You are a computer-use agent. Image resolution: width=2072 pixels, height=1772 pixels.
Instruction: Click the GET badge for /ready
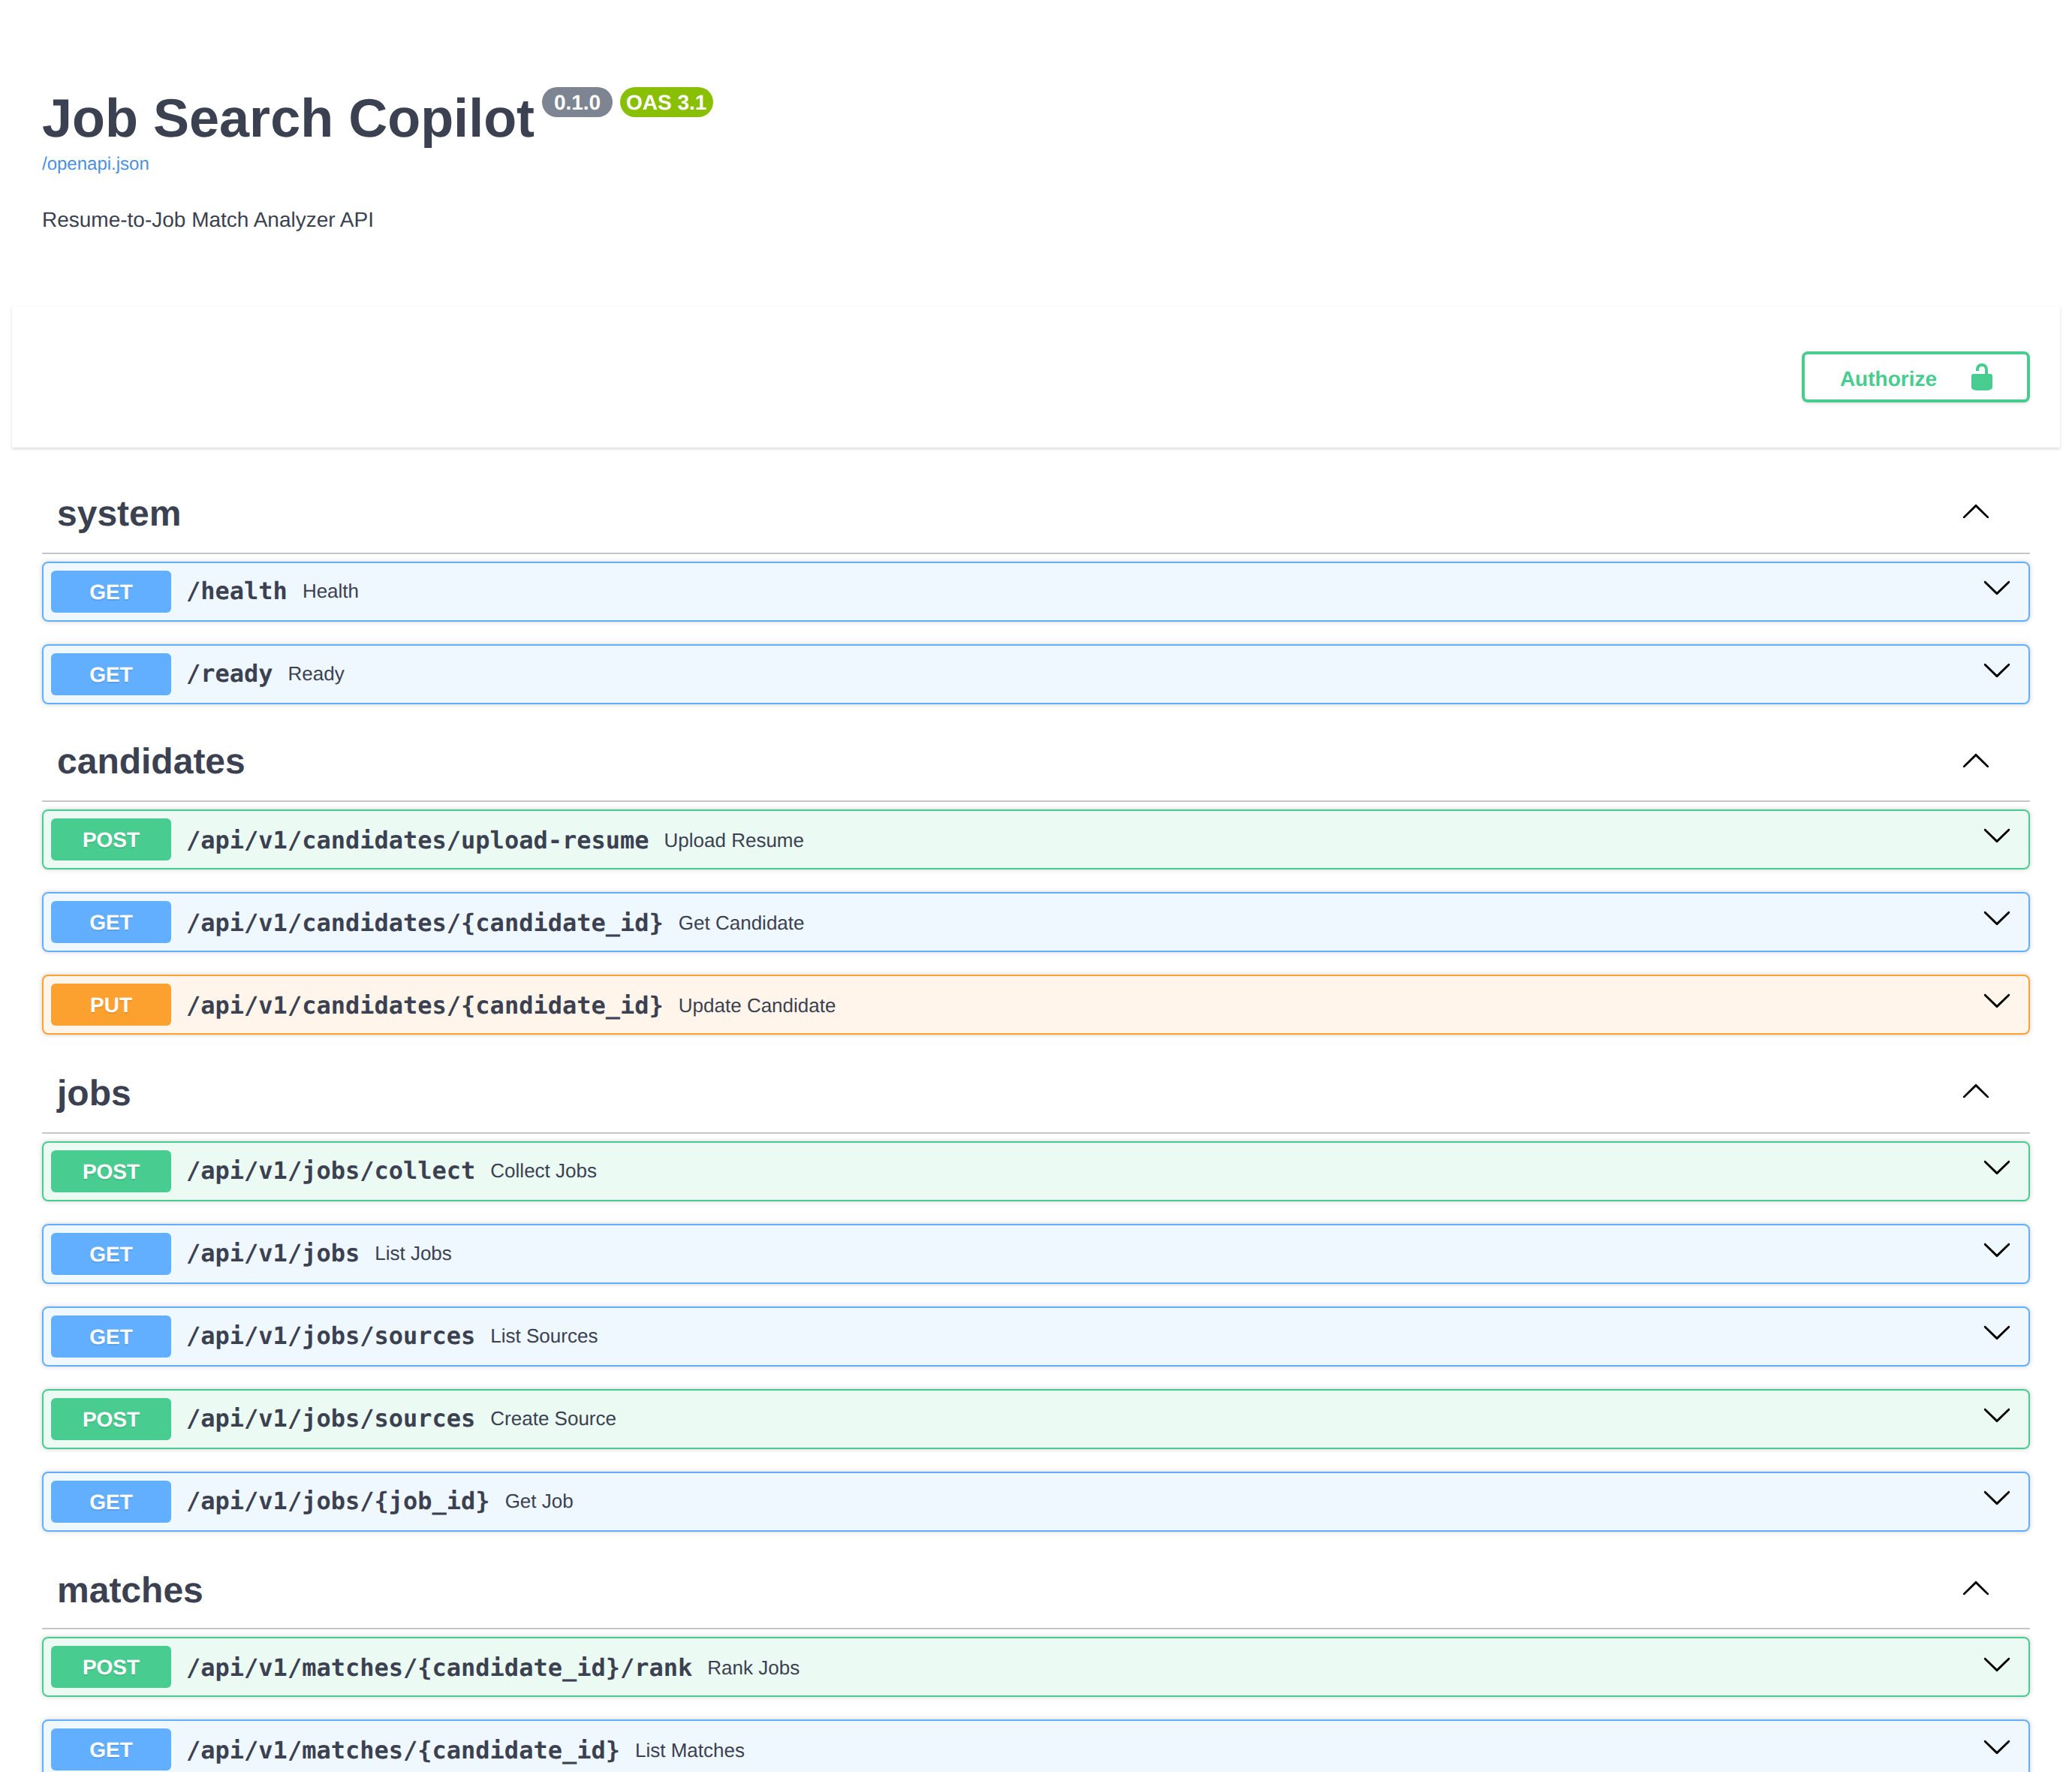[111, 674]
